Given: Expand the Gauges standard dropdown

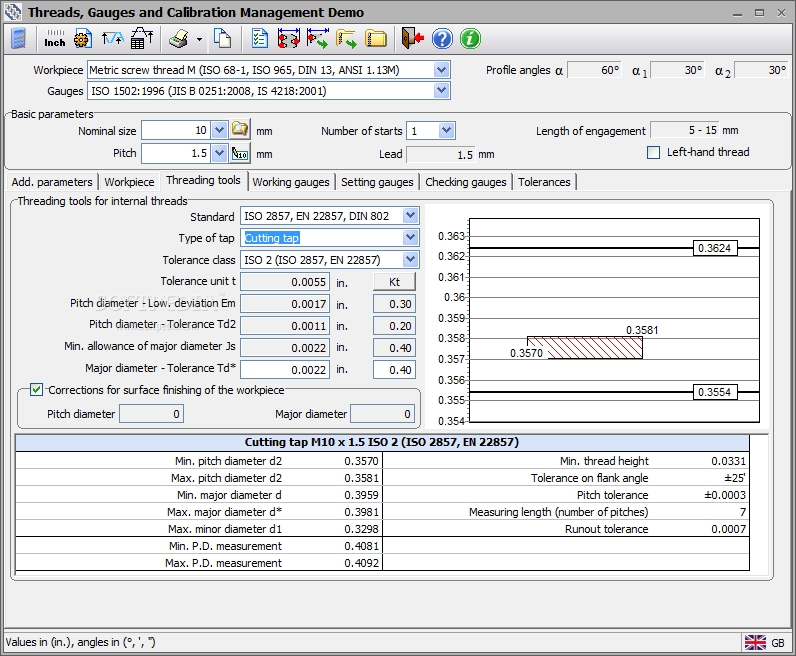Looking at the screenshot, I should (442, 91).
